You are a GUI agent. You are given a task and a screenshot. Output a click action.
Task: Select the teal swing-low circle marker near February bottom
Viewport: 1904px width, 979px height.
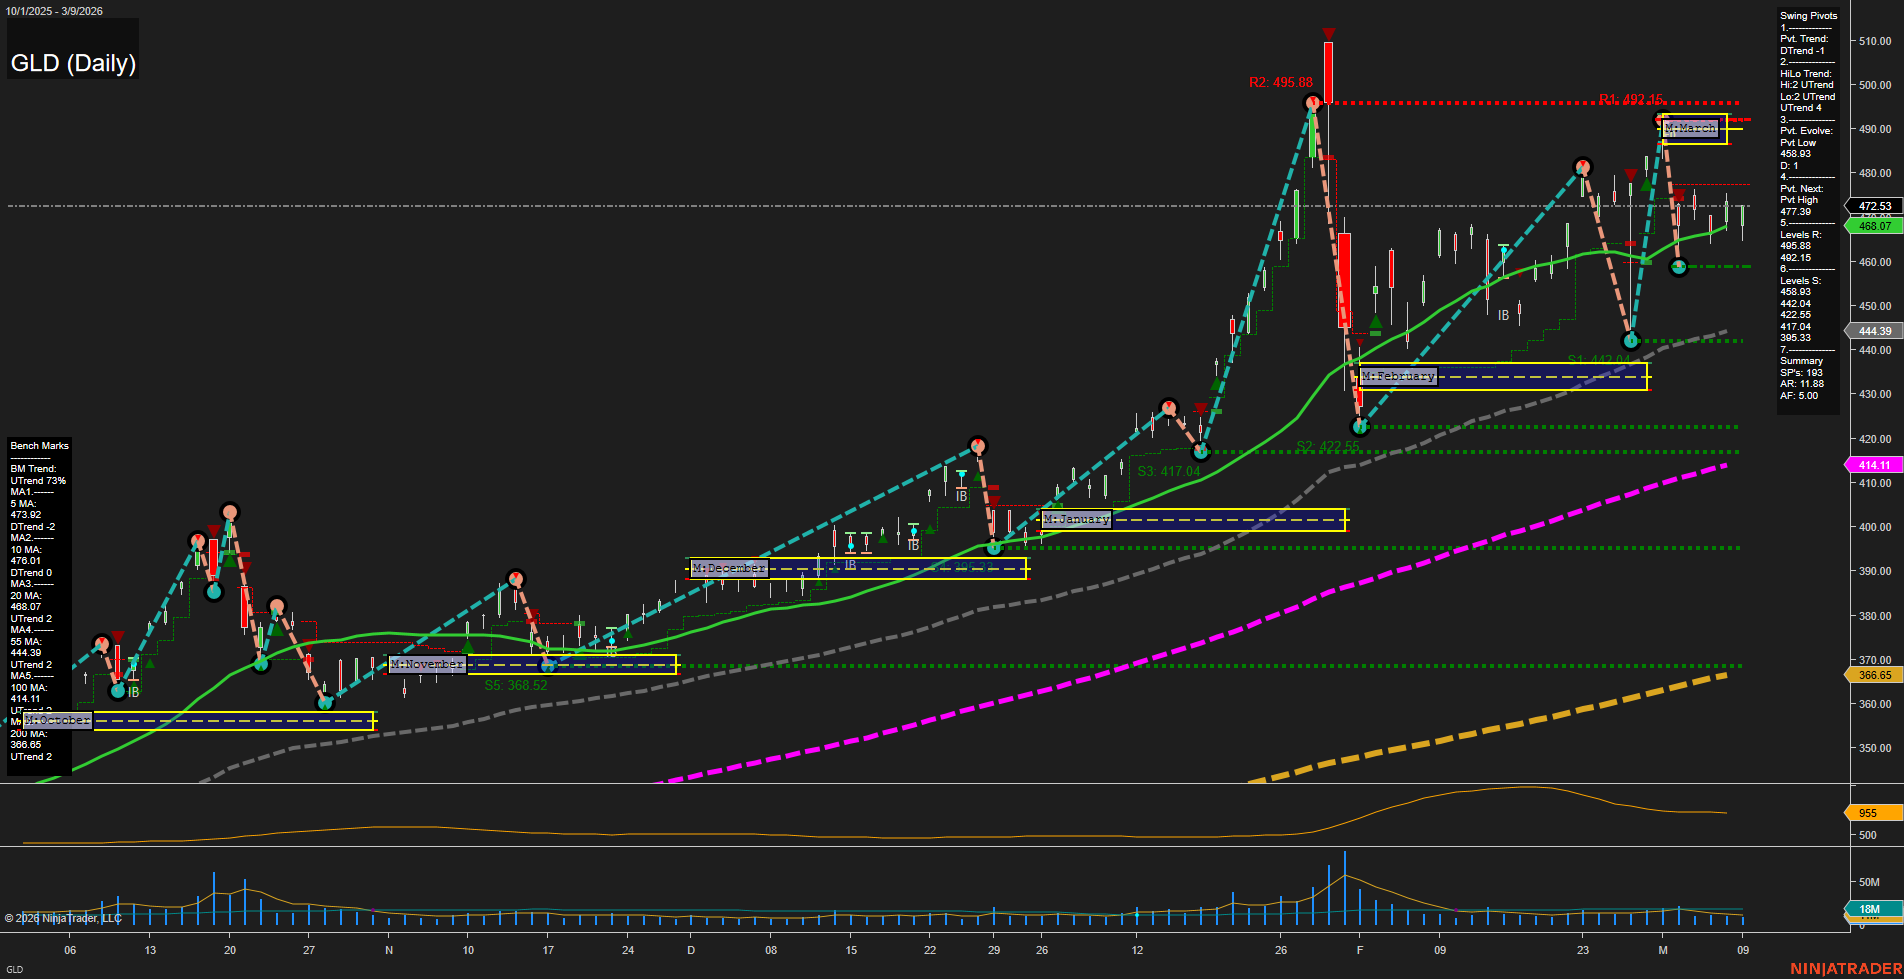click(x=1360, y=425)
